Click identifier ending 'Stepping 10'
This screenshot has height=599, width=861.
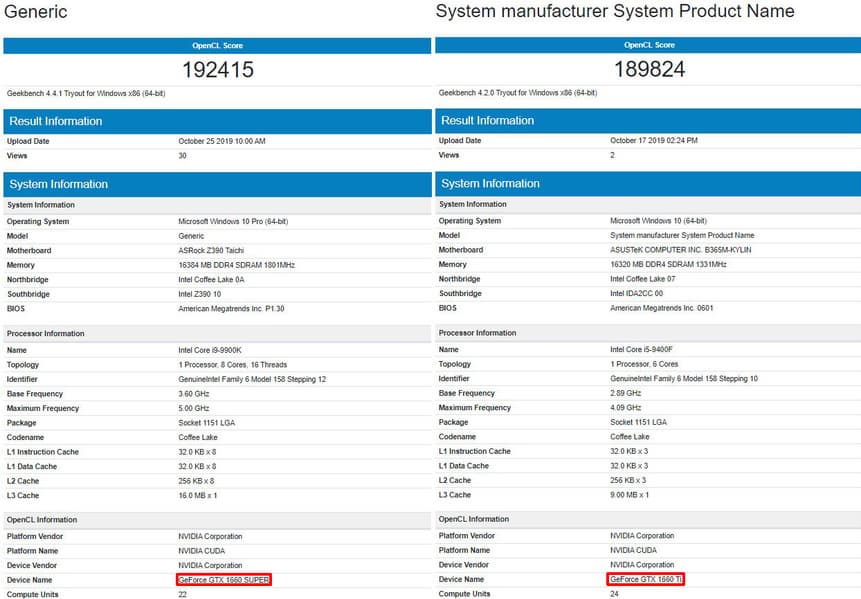[684, 379]
